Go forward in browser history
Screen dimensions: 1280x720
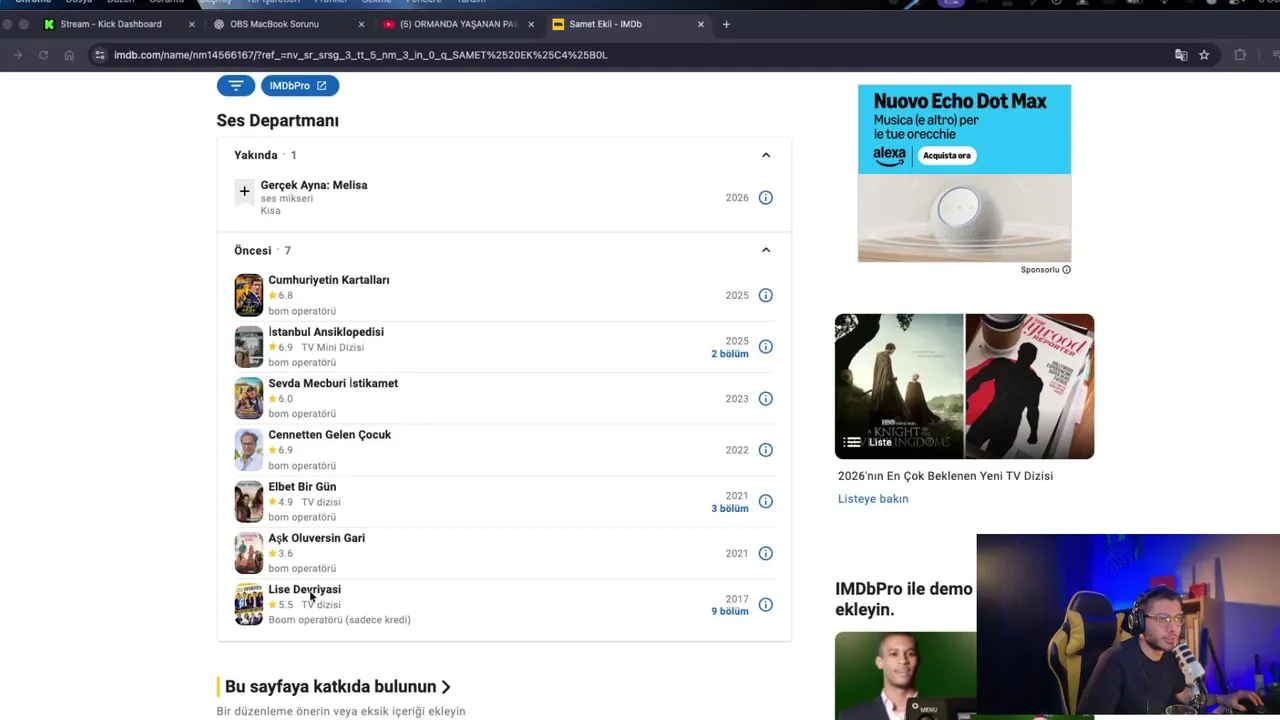pyautogui.click(x=18, y=55)
